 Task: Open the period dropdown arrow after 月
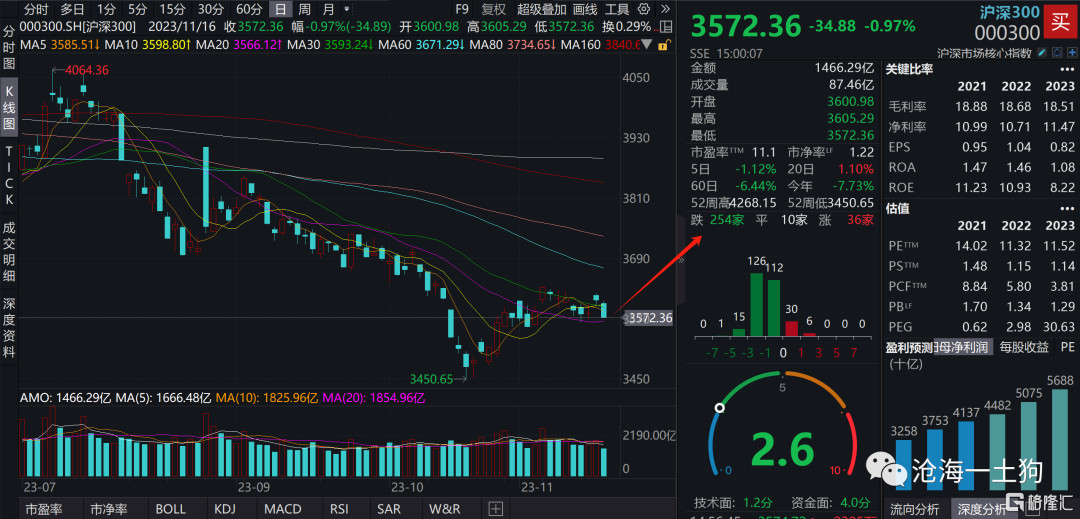pos(346,9)
